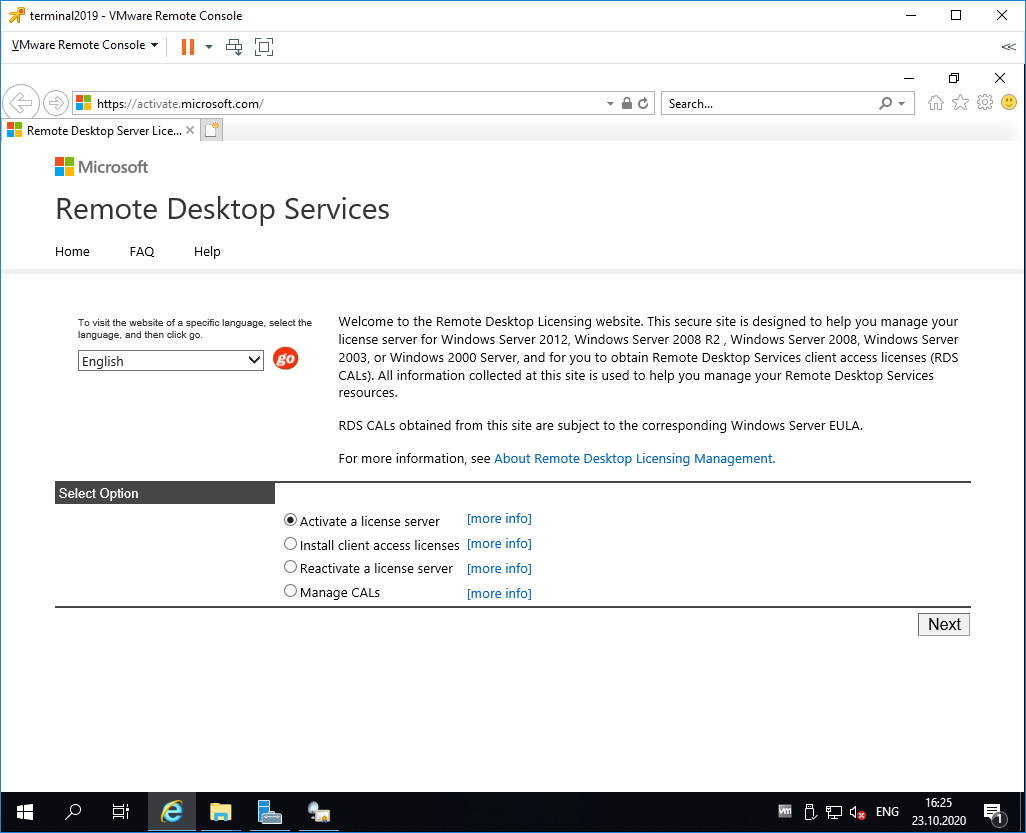This screenshot has width=1026, height=833.
Task: Select Activate a license server radio button
Action: click(291, 520)
